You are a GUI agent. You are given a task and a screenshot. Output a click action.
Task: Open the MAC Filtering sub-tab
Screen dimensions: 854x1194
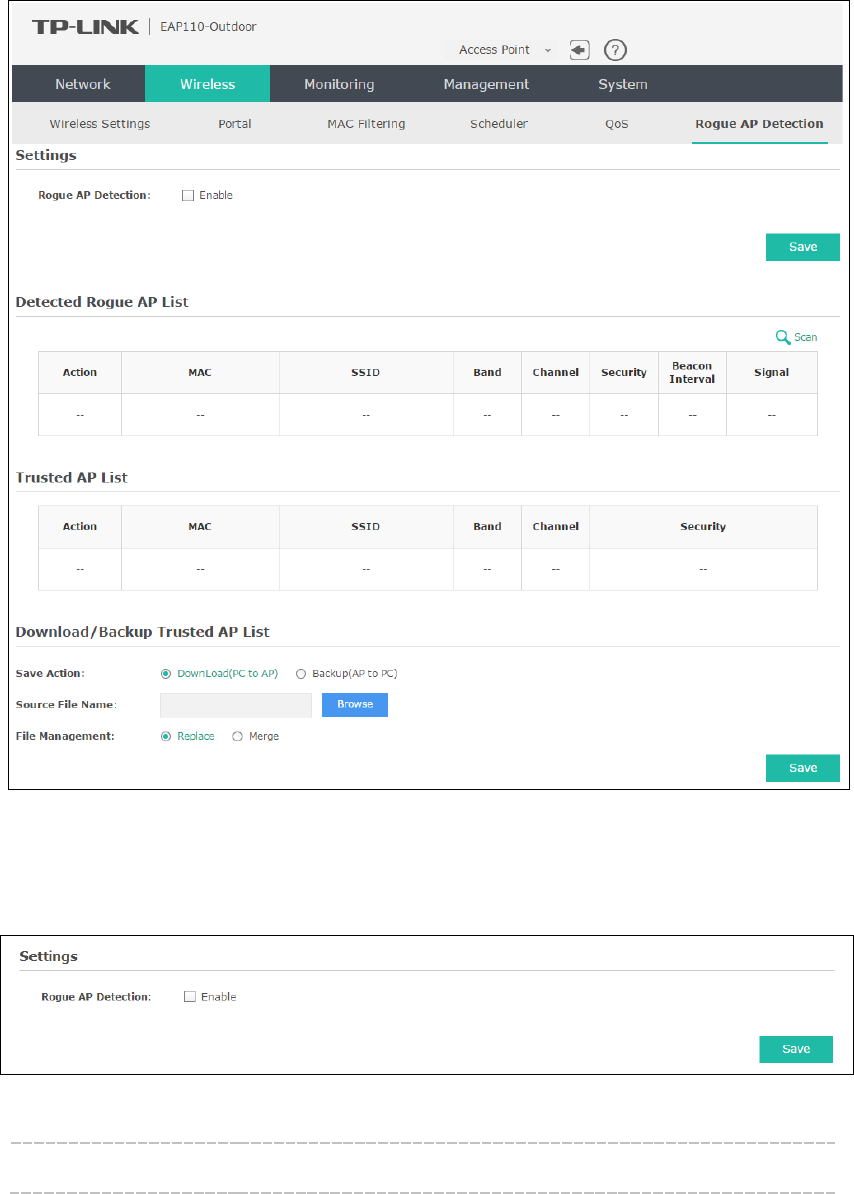tap(366, 124)
